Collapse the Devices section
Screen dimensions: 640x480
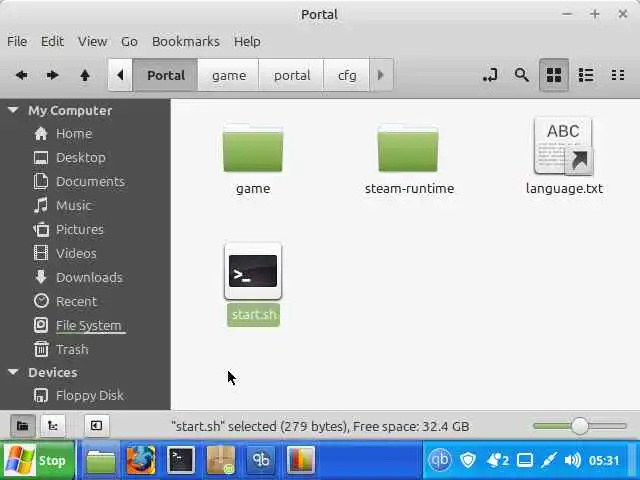click(x=13, y=372)
